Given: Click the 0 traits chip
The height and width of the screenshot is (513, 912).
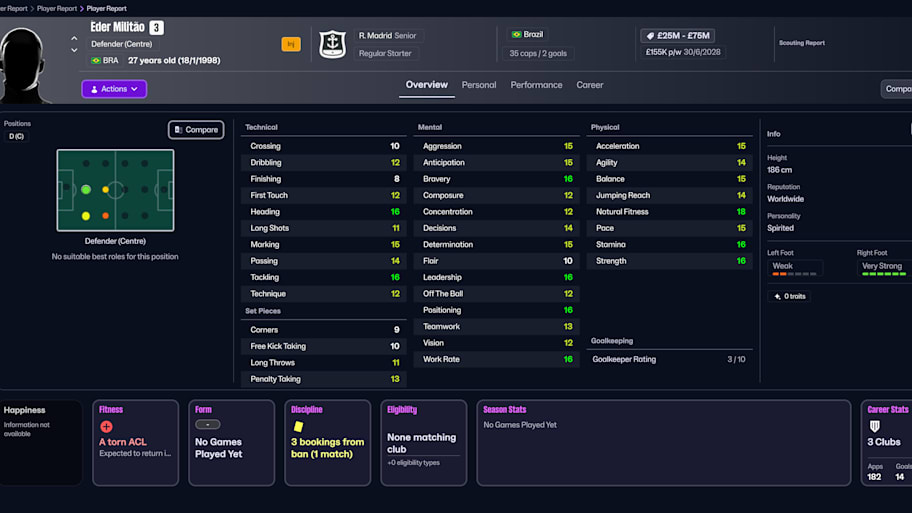Looking at the screenshot, I should [x=790, y=297].
